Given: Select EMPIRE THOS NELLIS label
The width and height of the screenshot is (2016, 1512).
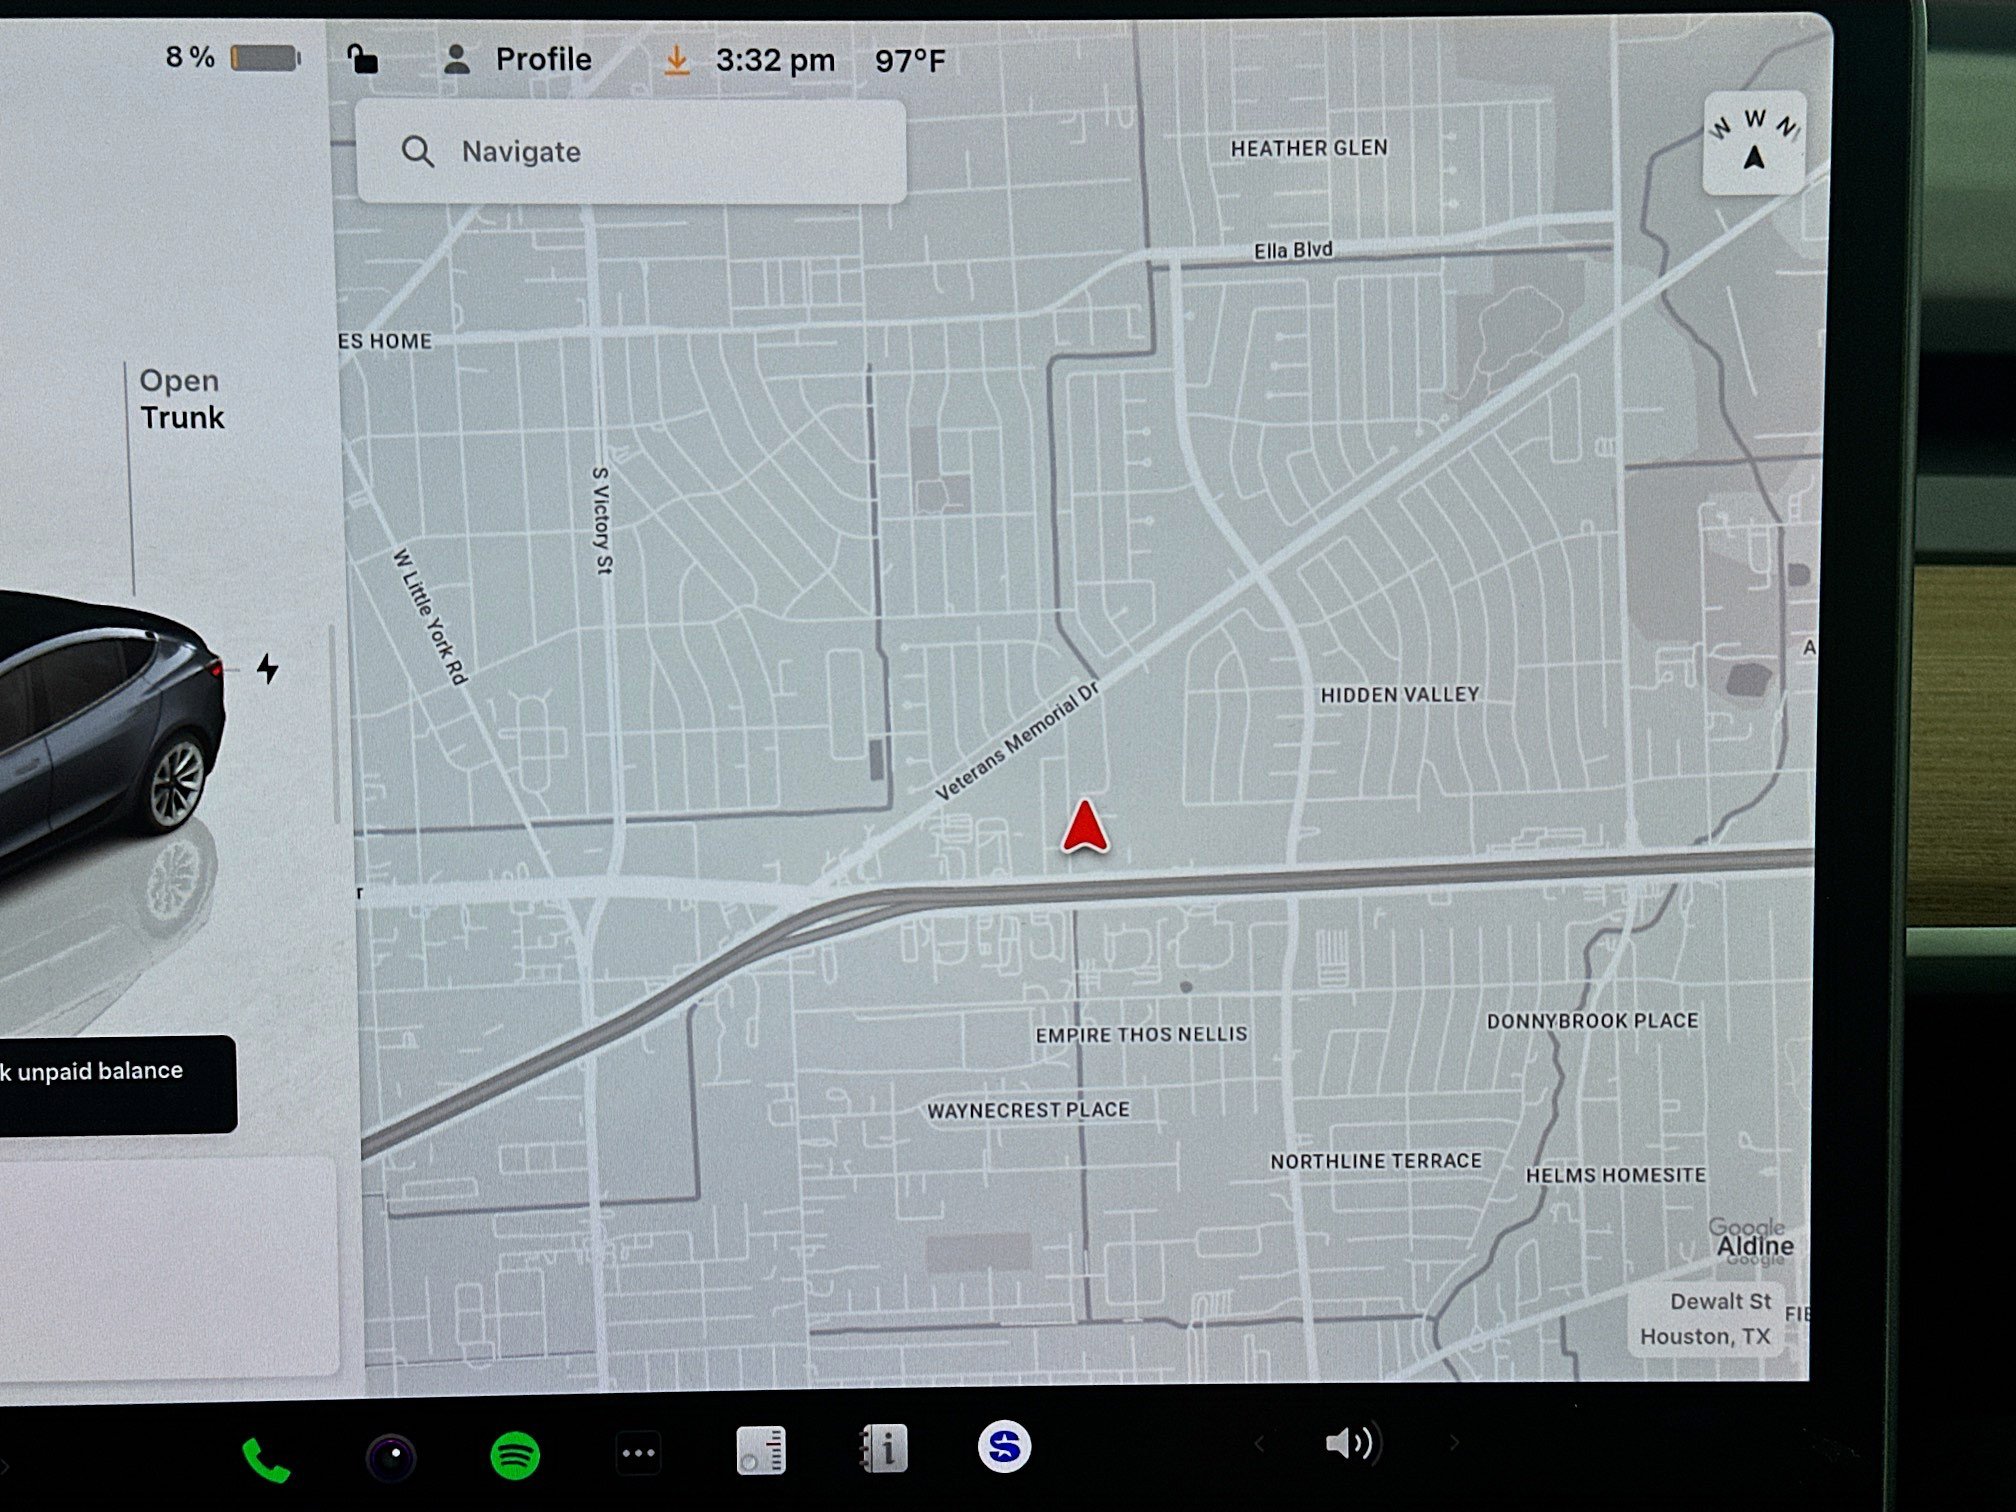Looking at the screenshot, I should [x=1141, y=1035].
